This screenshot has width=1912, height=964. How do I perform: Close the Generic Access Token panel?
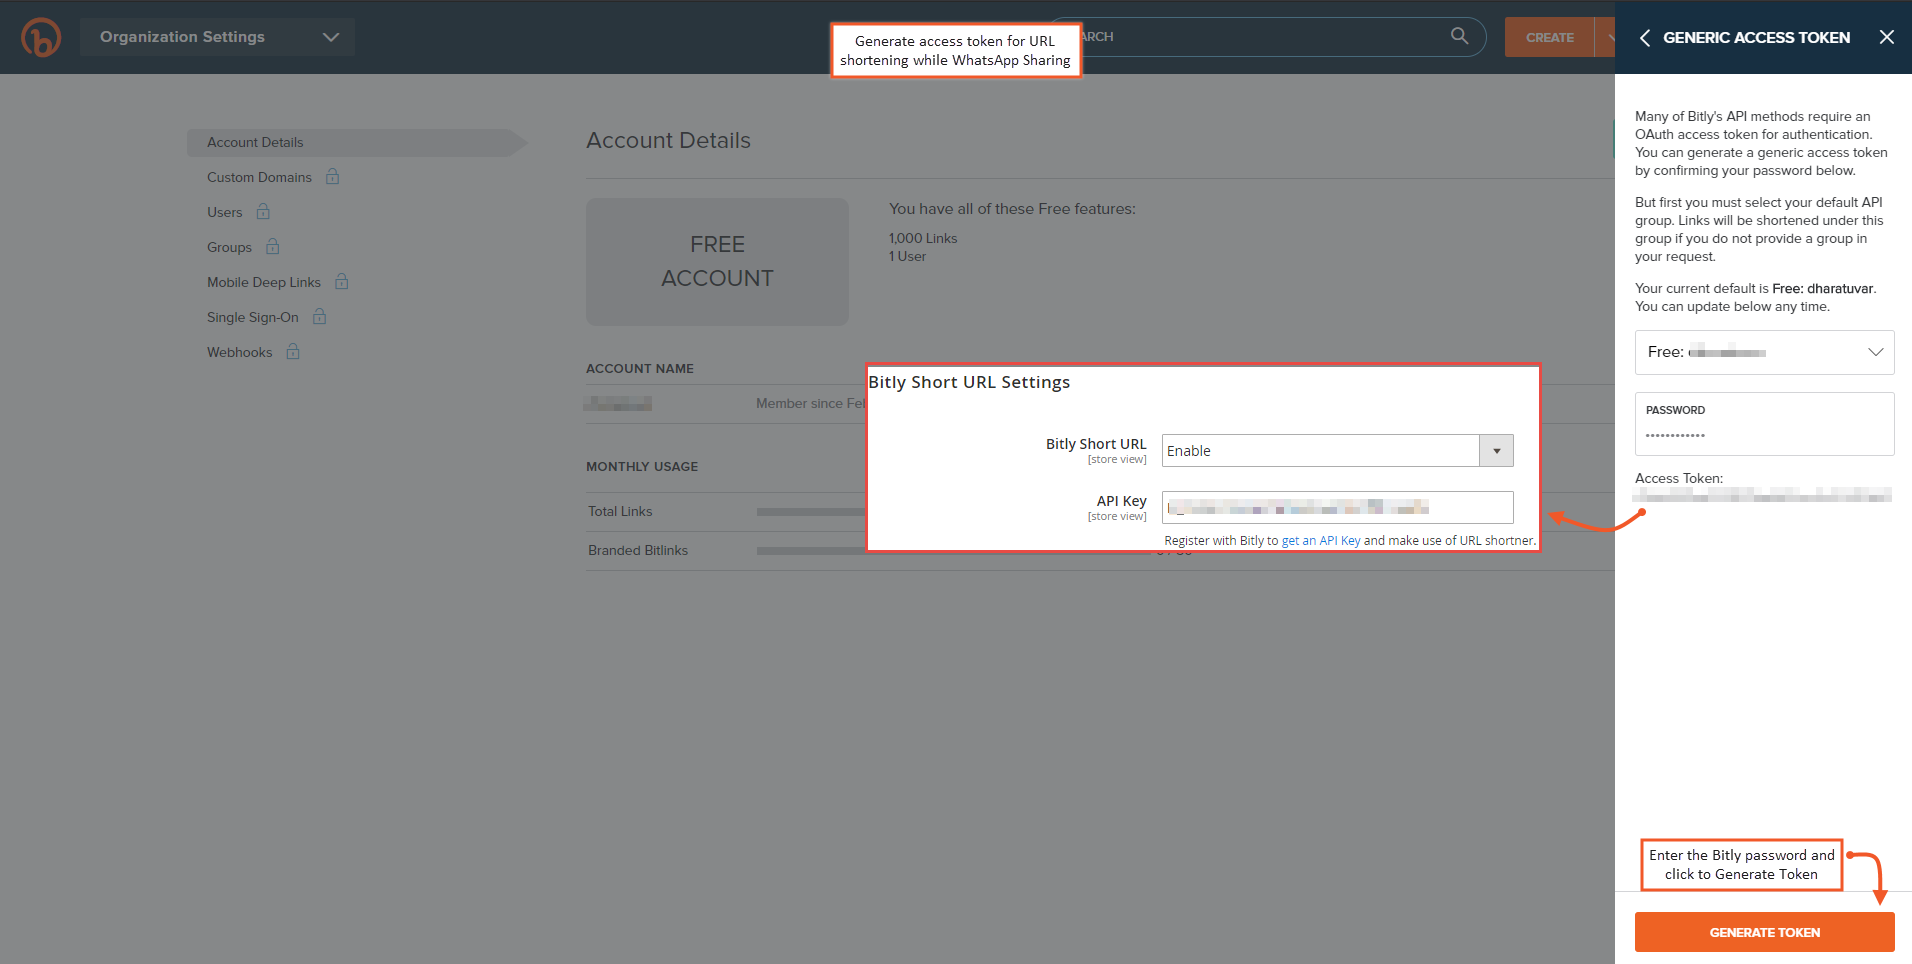tap(1887, 37)
